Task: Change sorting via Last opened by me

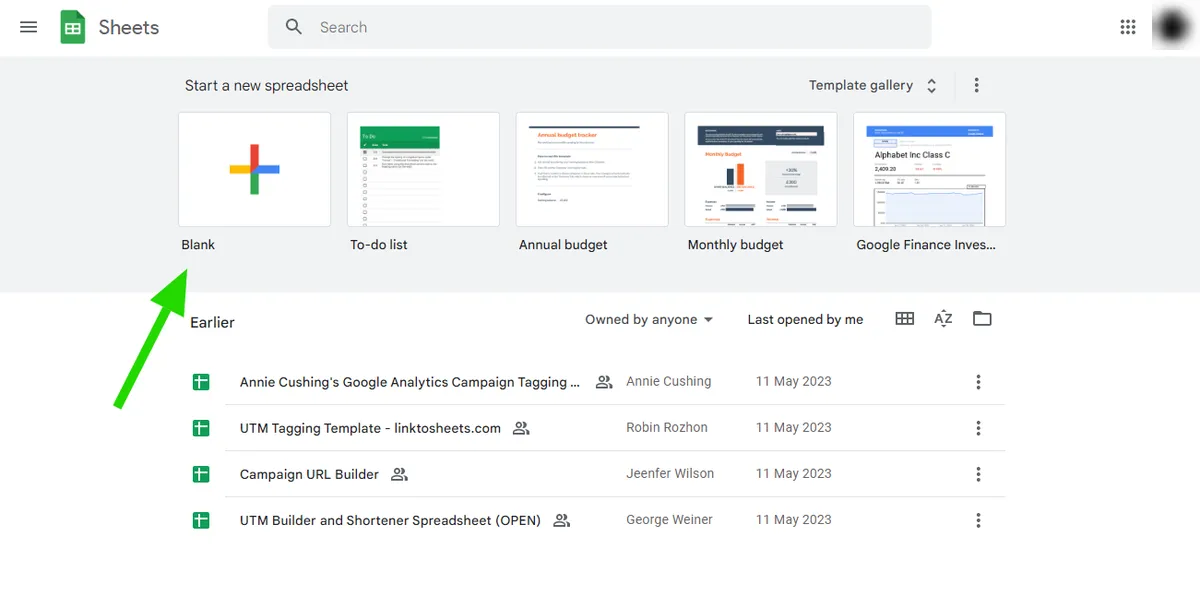Action: point(805,319)
